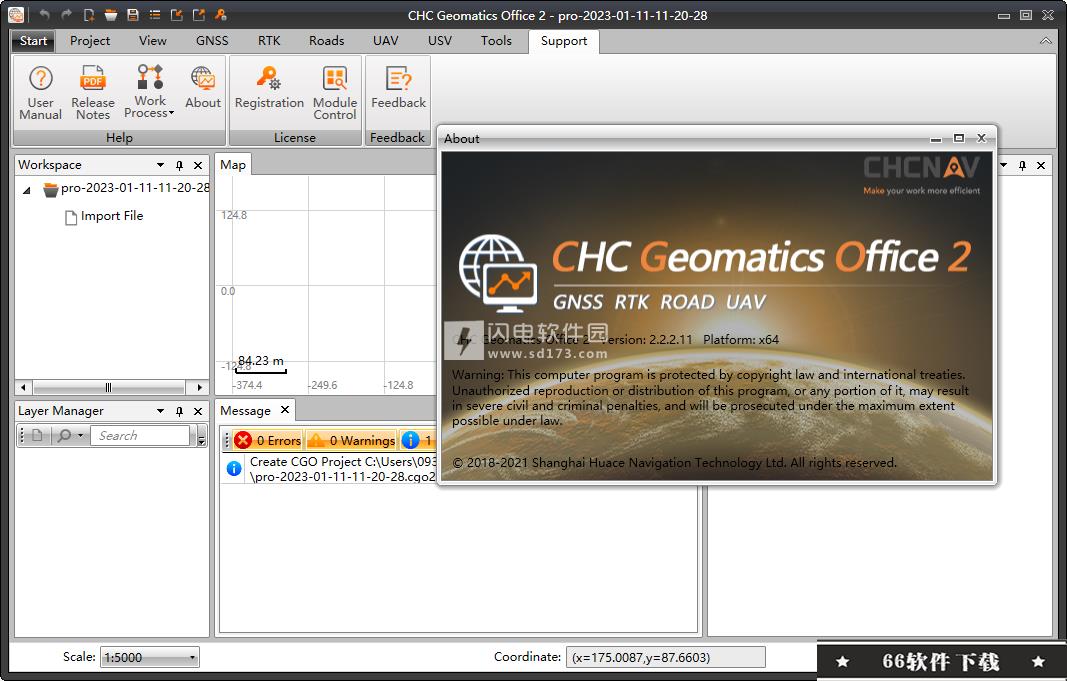Open the Work Process dropdown
Image resolution: width=1067 pixels, height=681 pixels.
click(x=150, y=93)
